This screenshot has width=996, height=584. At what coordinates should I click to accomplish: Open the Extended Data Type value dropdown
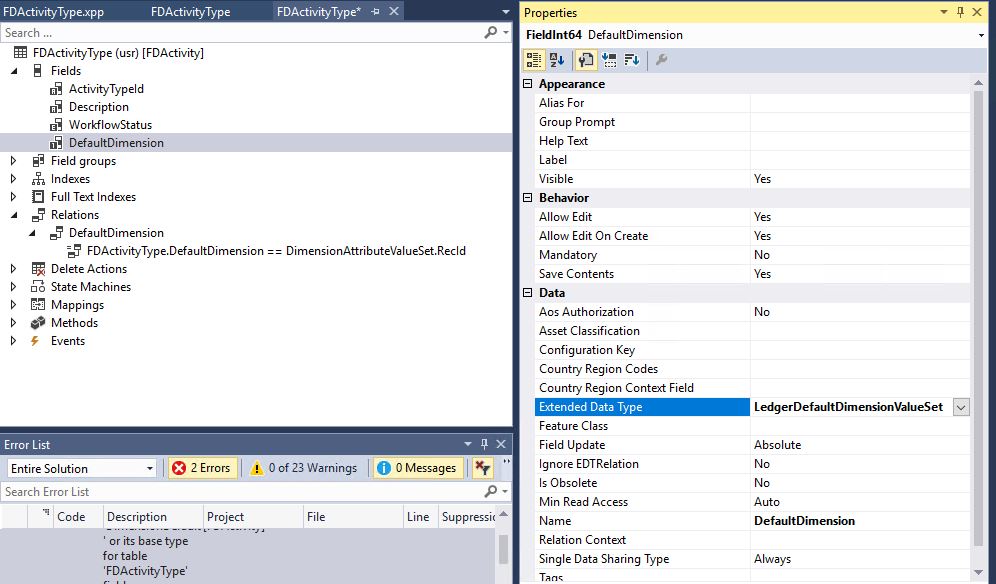click(961, 407)
